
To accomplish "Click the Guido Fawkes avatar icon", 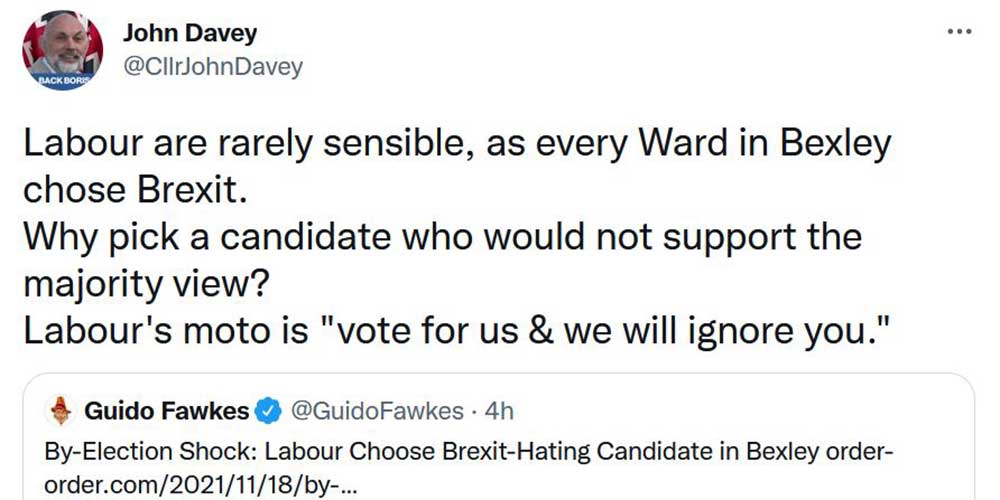I will [x=62, y=410].
